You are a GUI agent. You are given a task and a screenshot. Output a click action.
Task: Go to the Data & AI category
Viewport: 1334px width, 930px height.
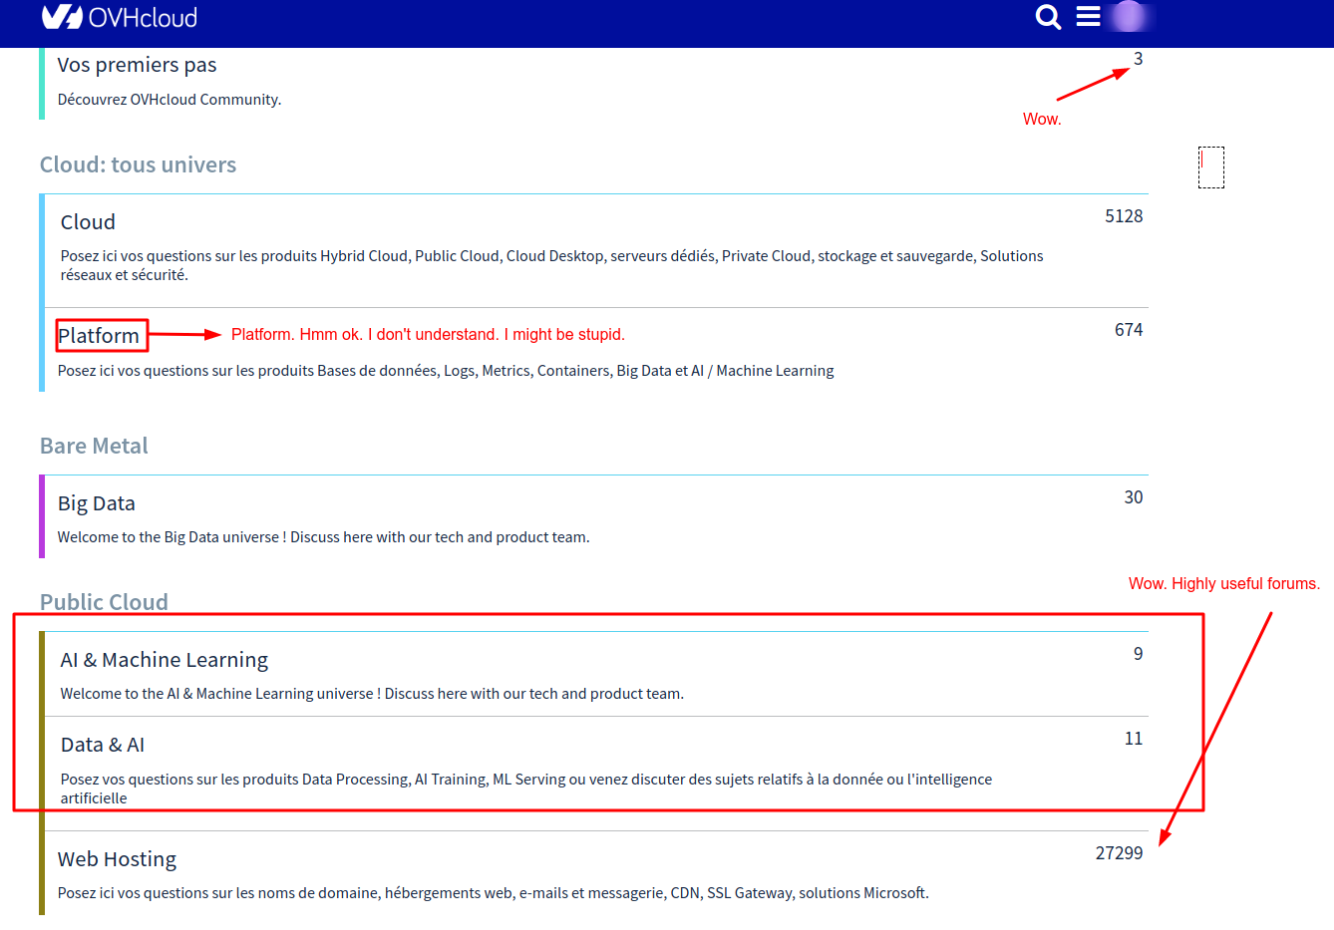coord(102,745)
